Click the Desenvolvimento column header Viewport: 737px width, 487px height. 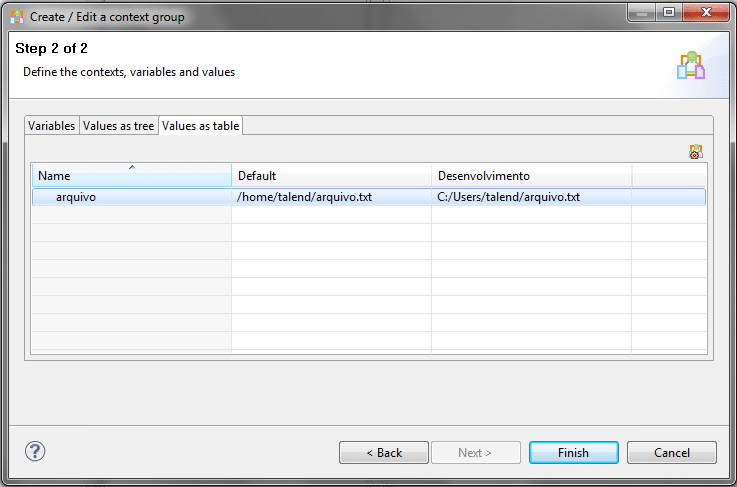coord(531,176)
